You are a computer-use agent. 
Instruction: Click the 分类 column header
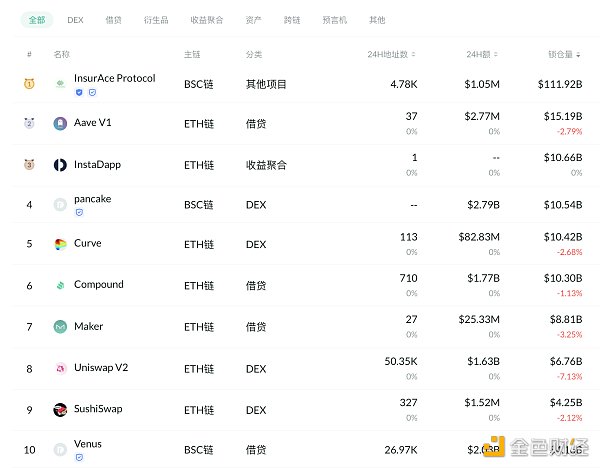tap(254, 54)
